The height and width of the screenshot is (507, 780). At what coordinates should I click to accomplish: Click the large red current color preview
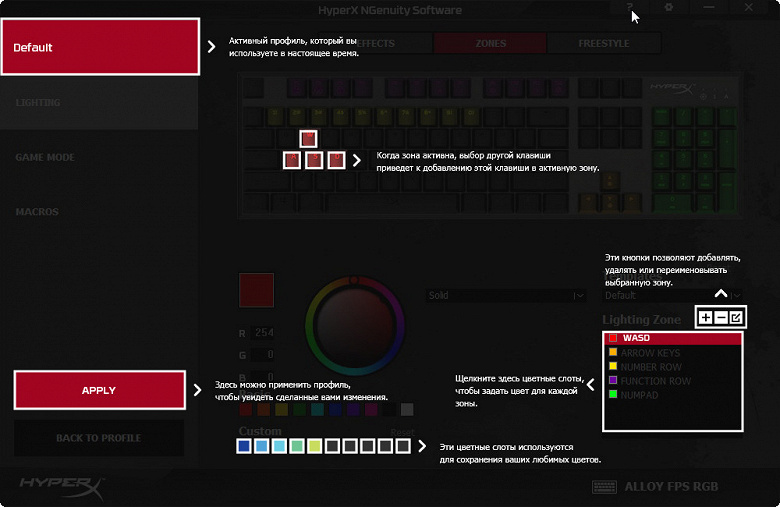(x=256, y=290)
